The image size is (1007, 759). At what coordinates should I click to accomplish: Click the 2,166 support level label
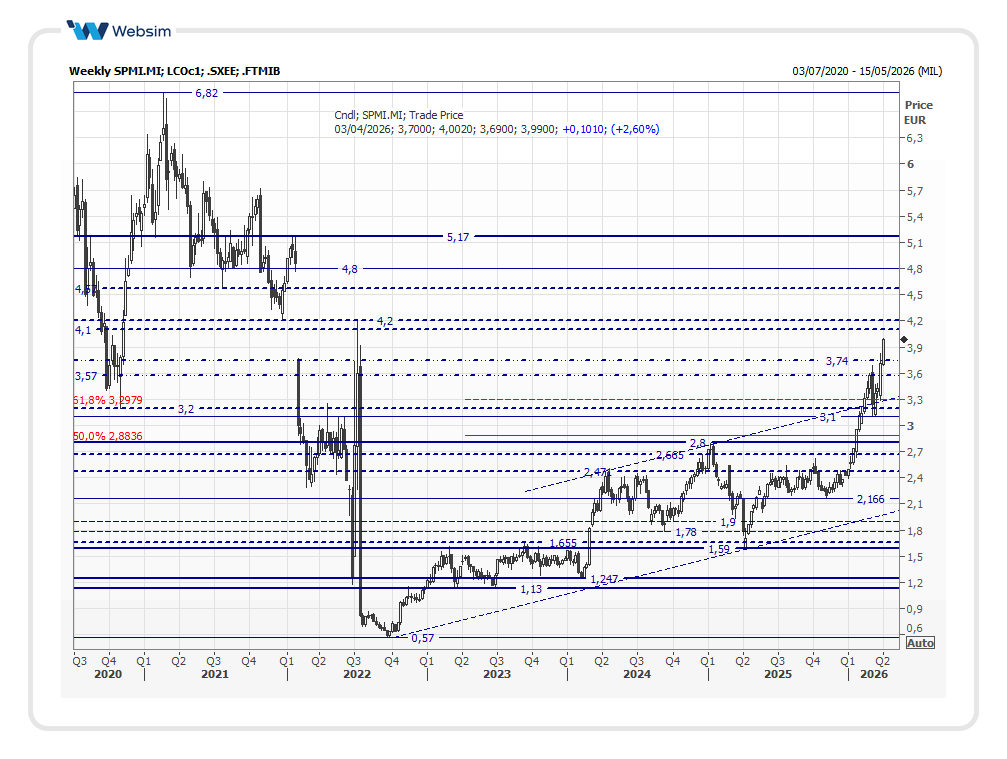tap(869, 499)
